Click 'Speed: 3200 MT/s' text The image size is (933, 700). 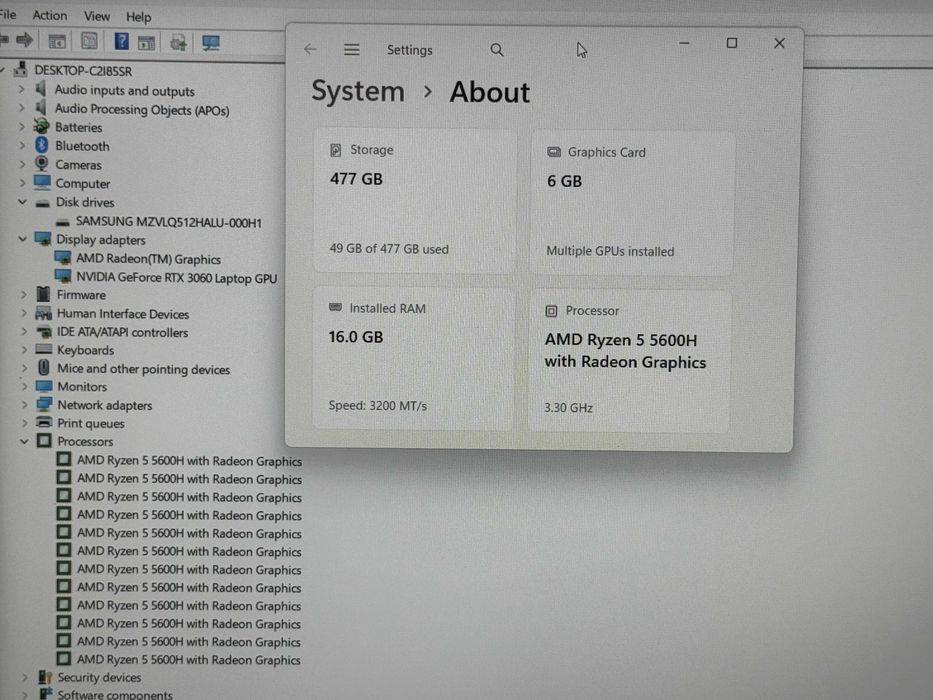[x=378, y=405]
